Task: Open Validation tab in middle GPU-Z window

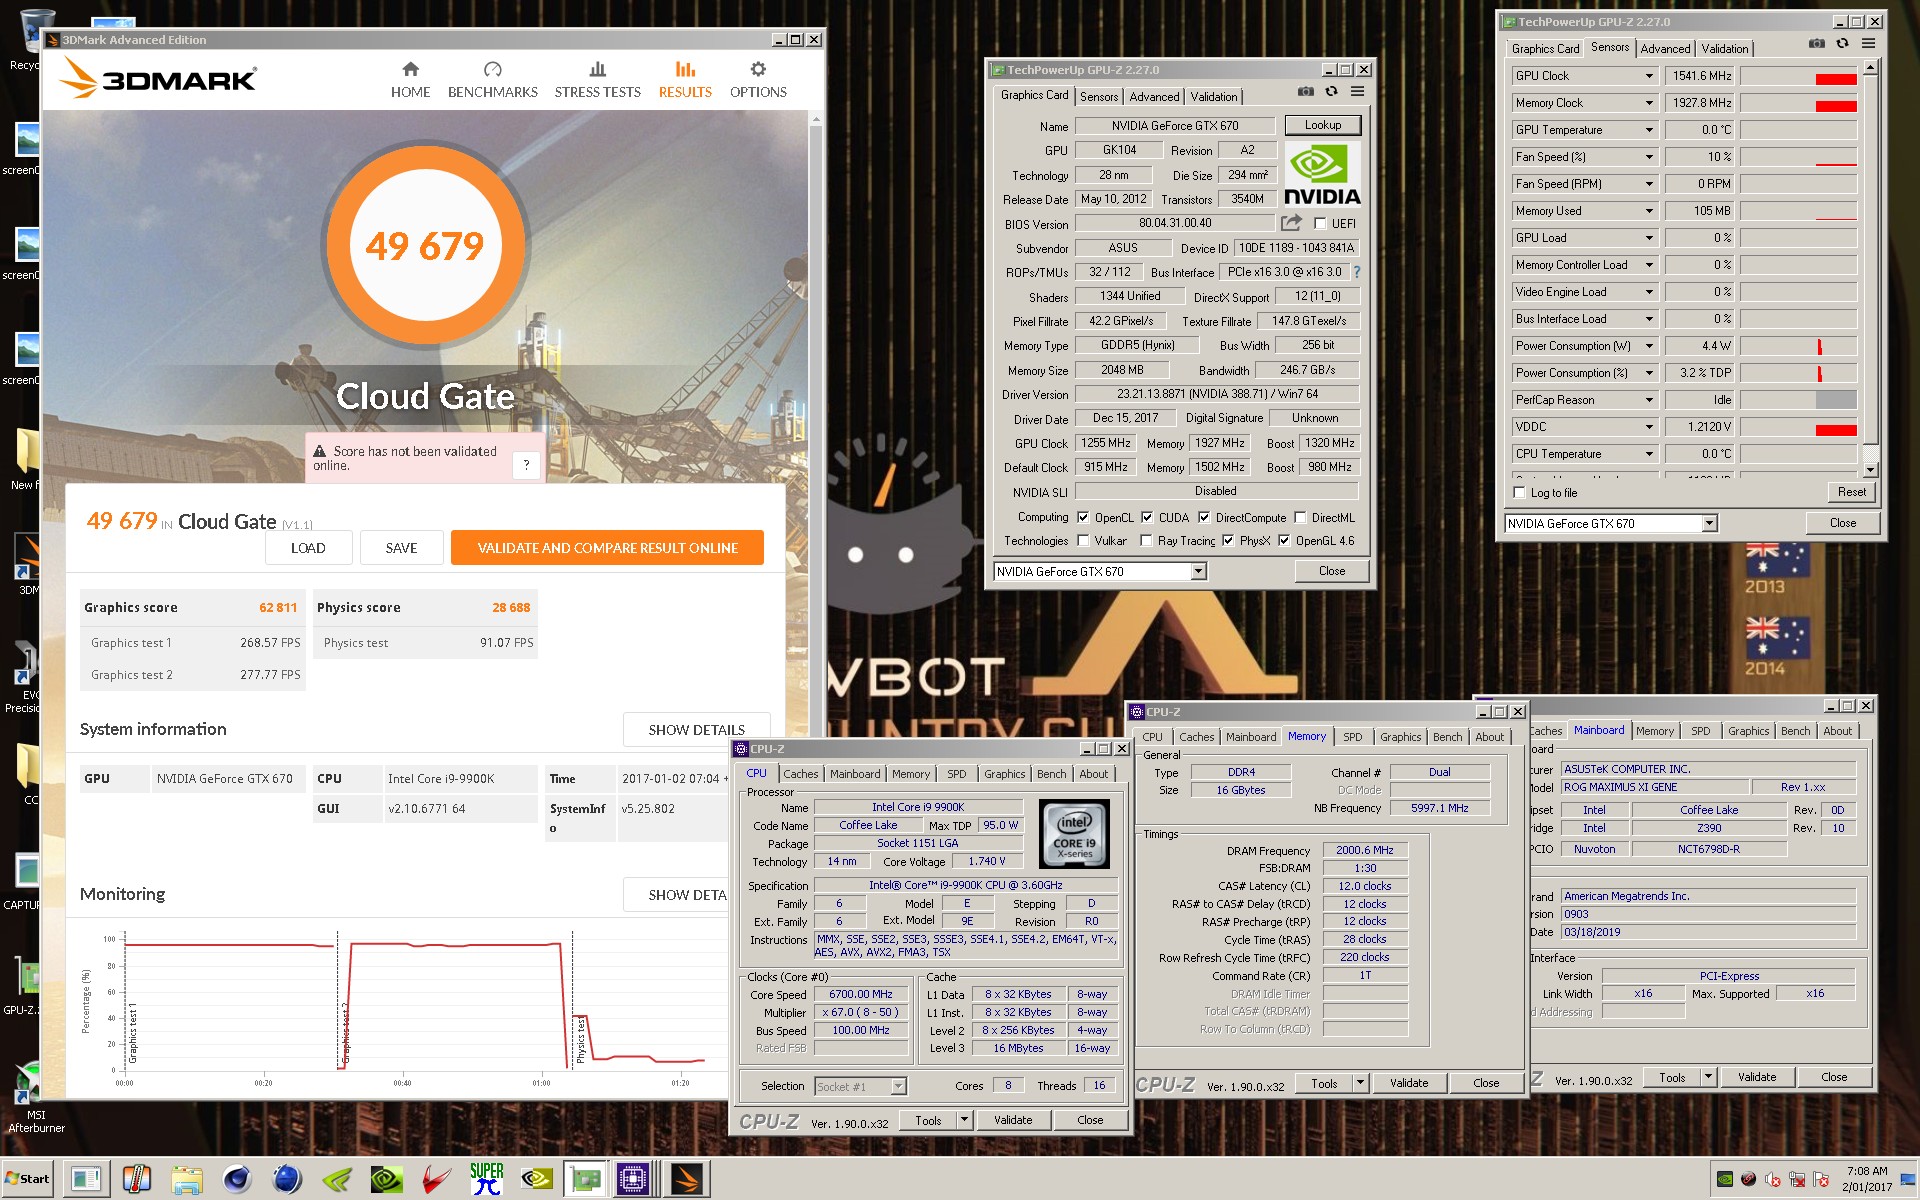Action: coord(1214,97)
